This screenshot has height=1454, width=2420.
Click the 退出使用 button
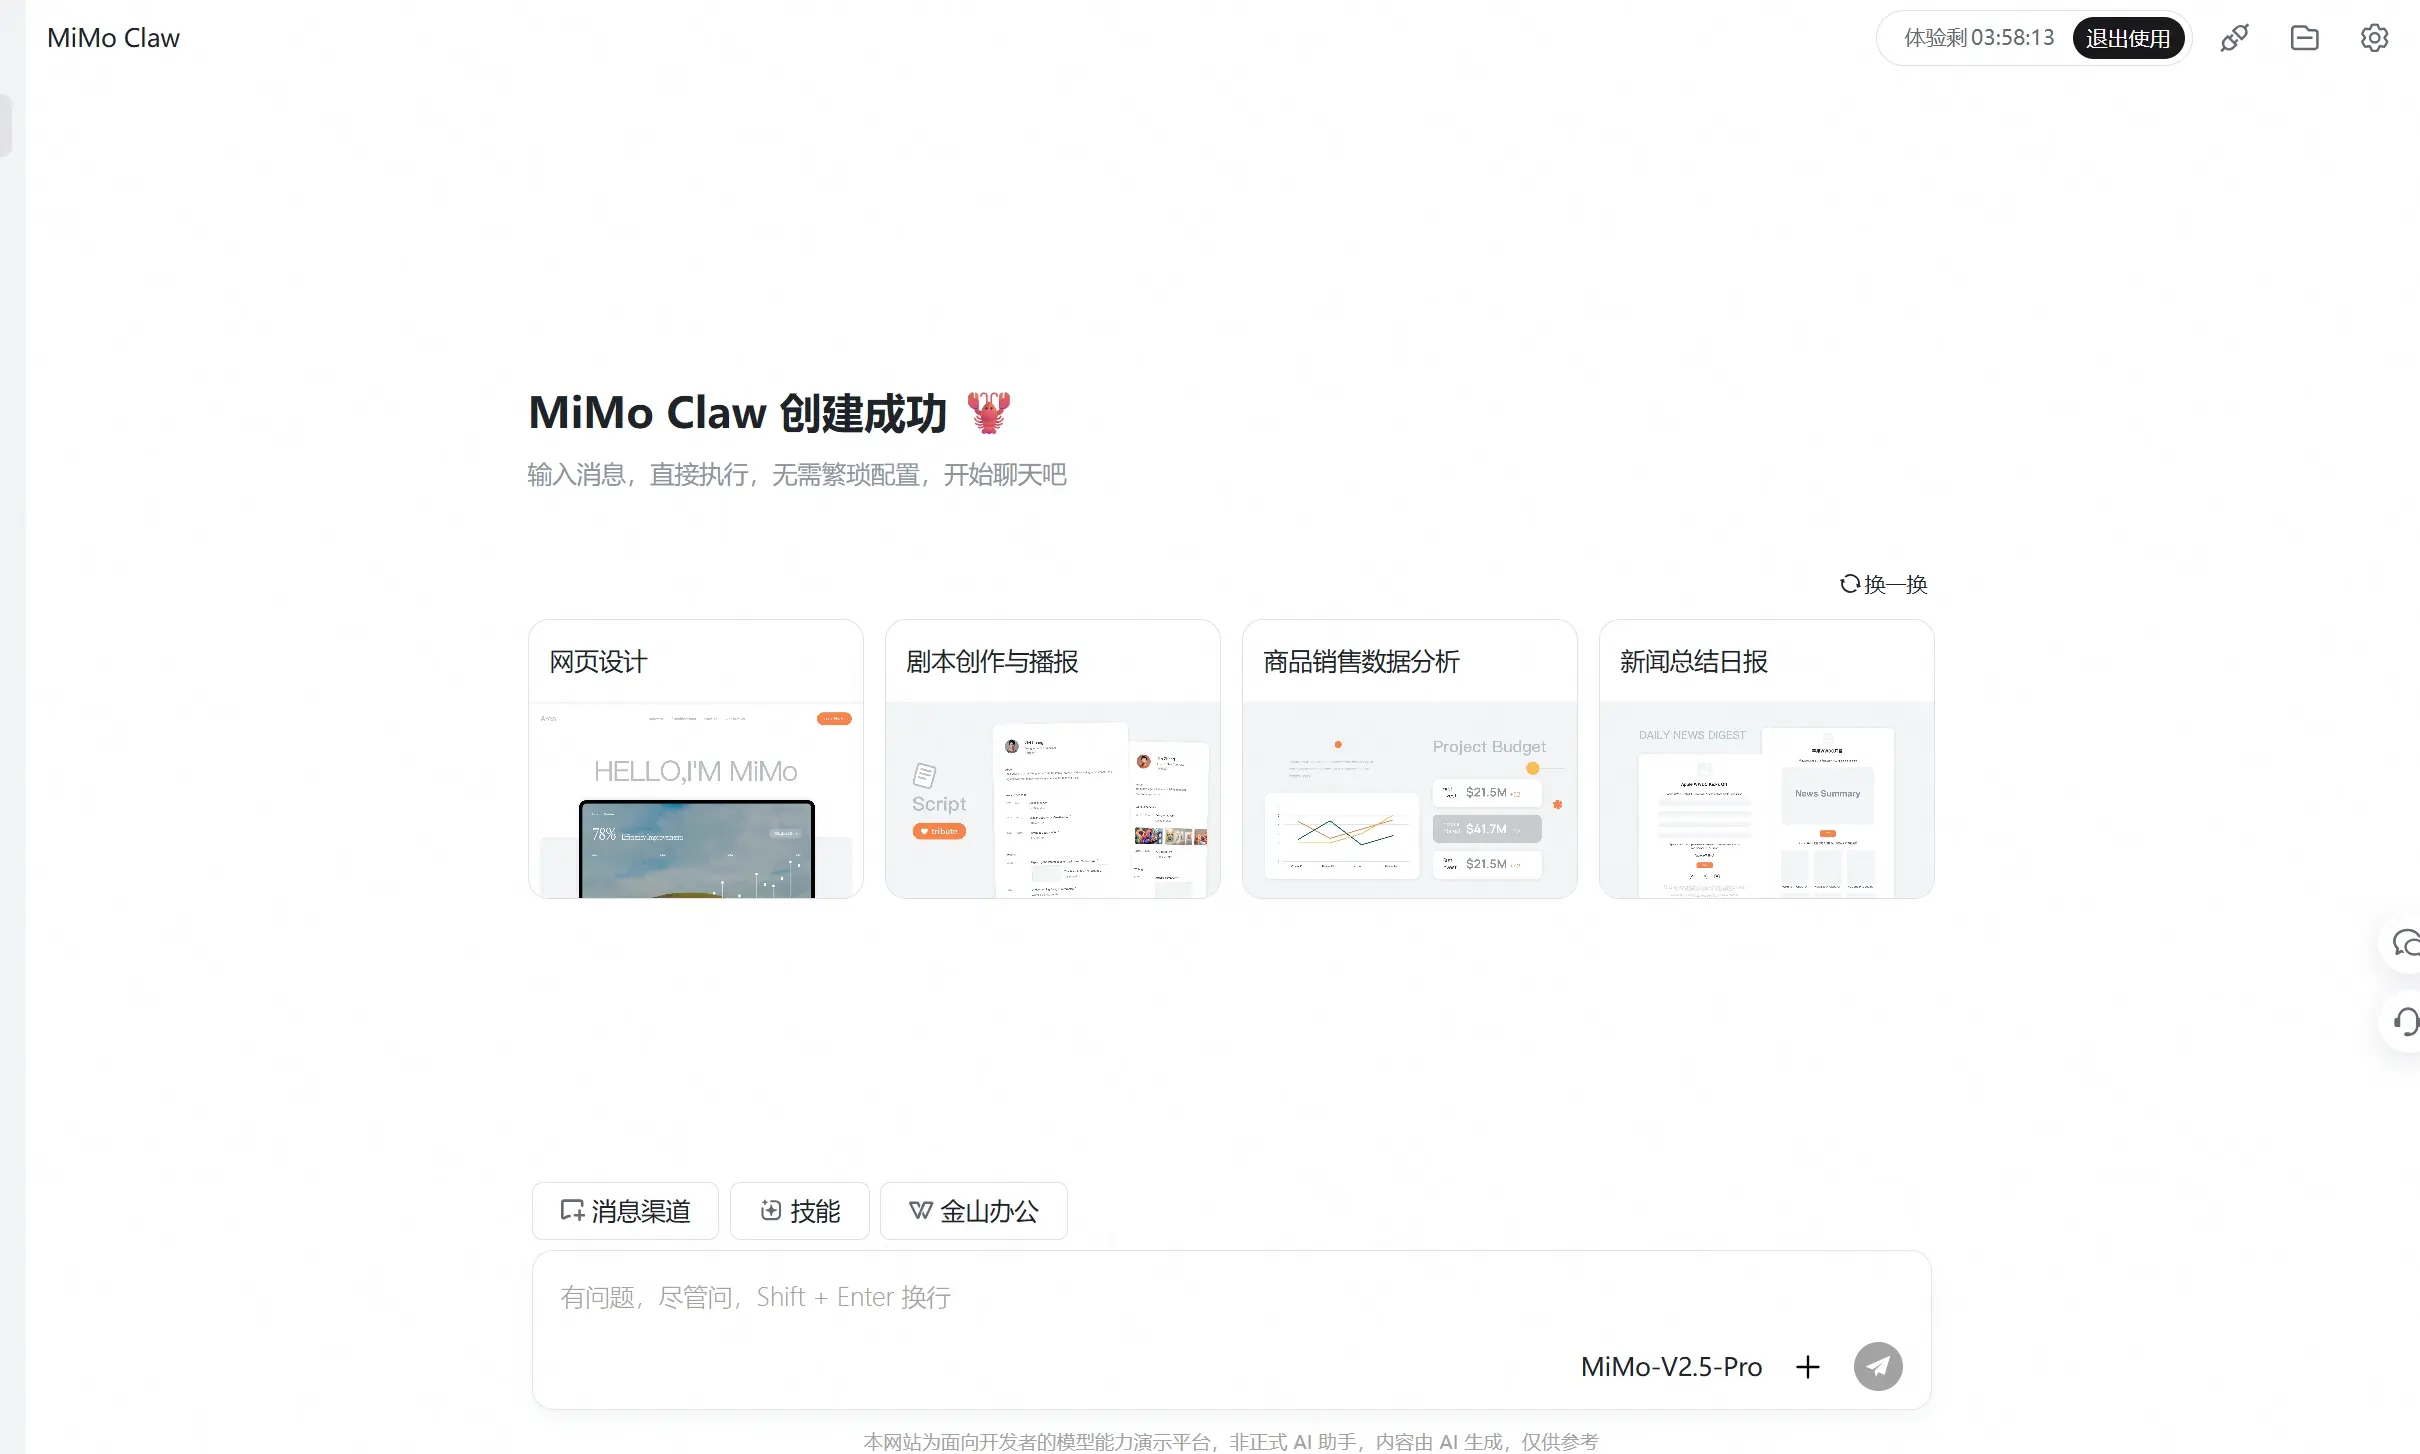coord(2128,38)
